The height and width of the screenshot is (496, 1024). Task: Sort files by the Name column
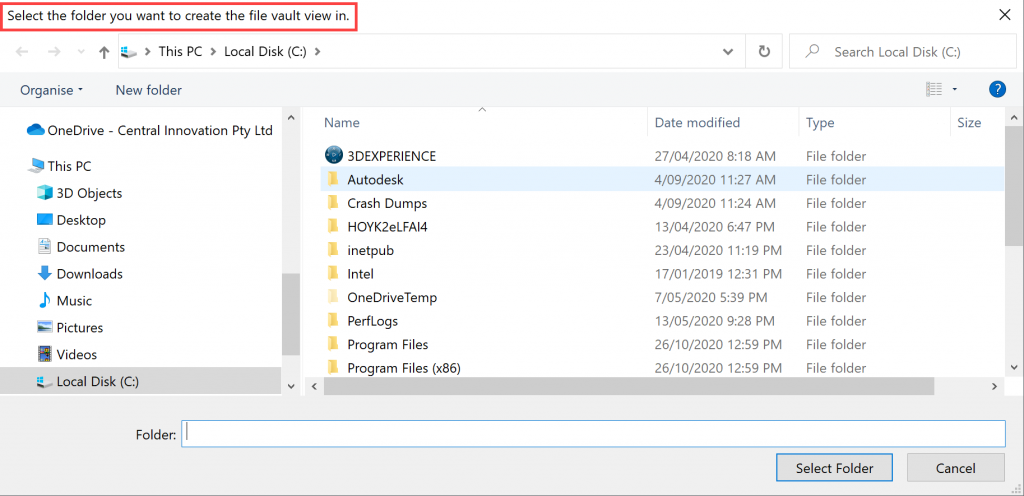pyautogui.click(x=342, y=123)
